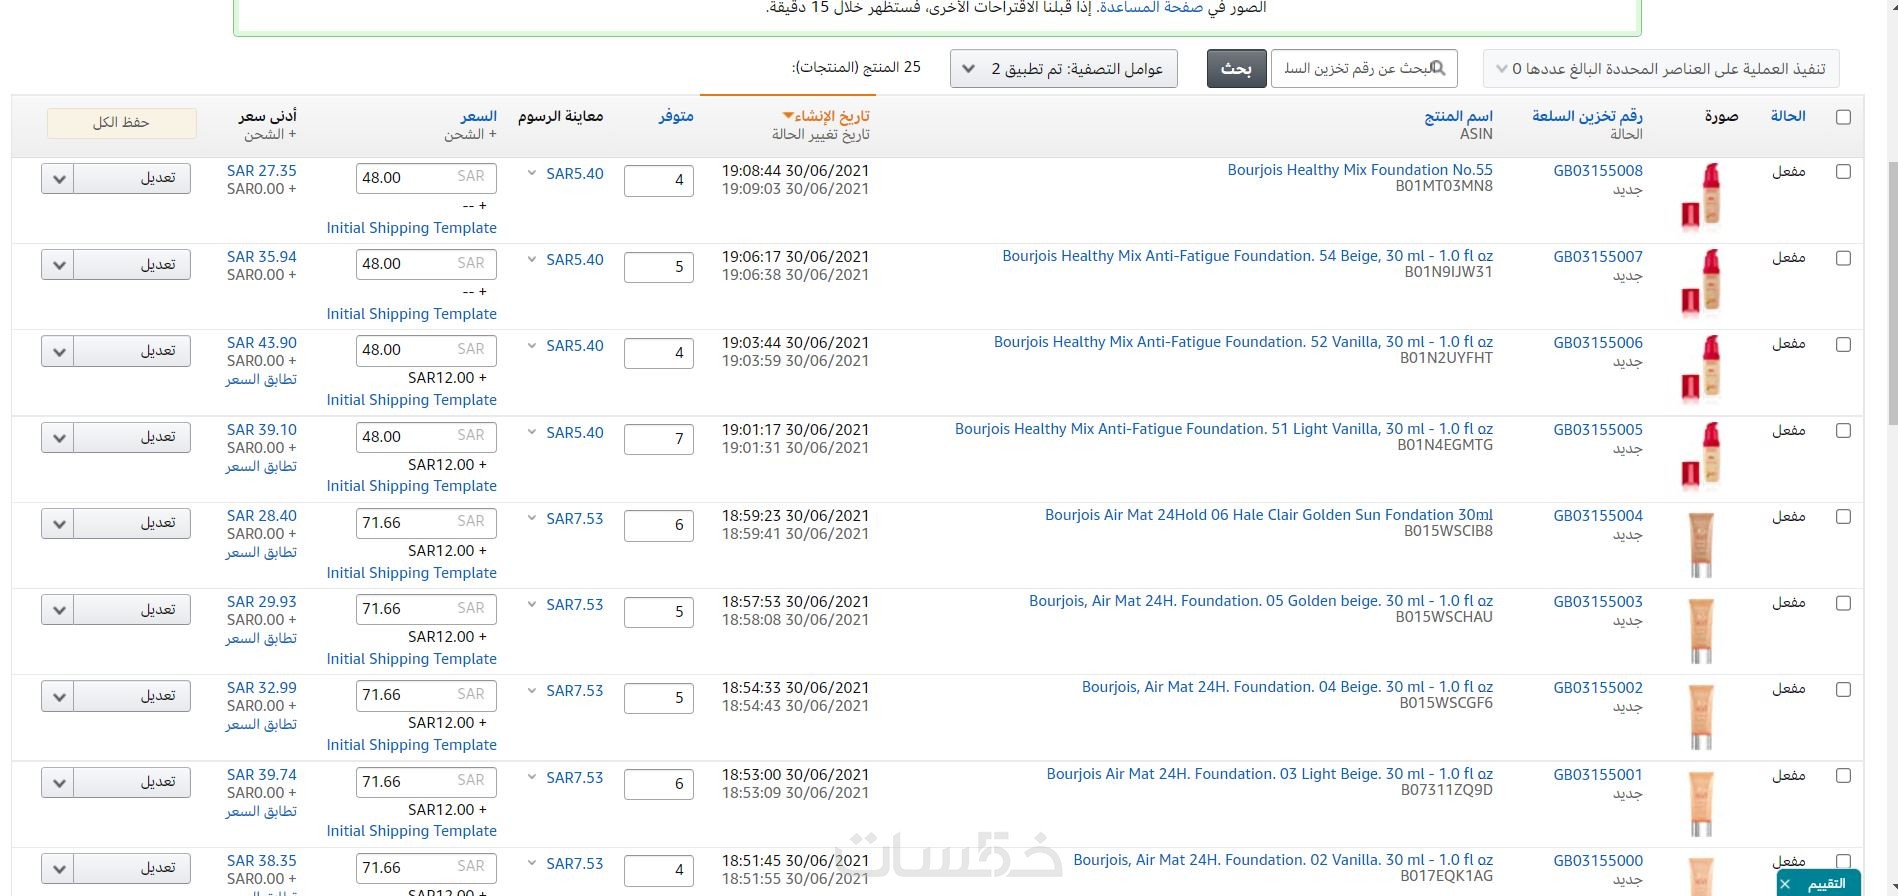
Task: Expand edit options arrow for GB03155008
Action: 58,179
